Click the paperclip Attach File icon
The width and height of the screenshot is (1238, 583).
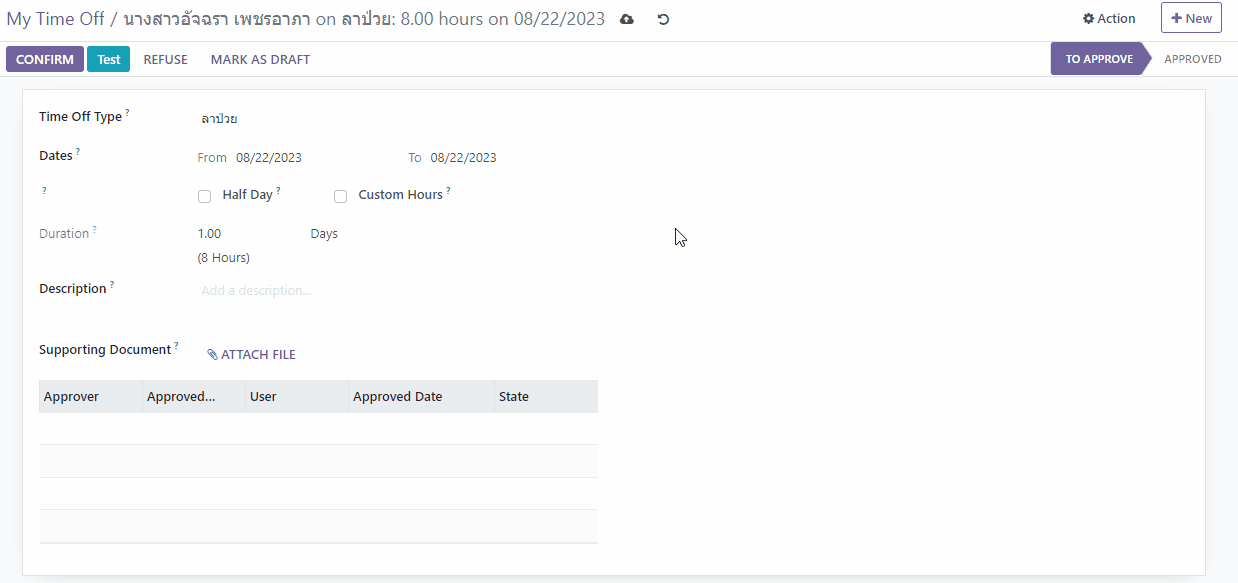pos(212,355)
